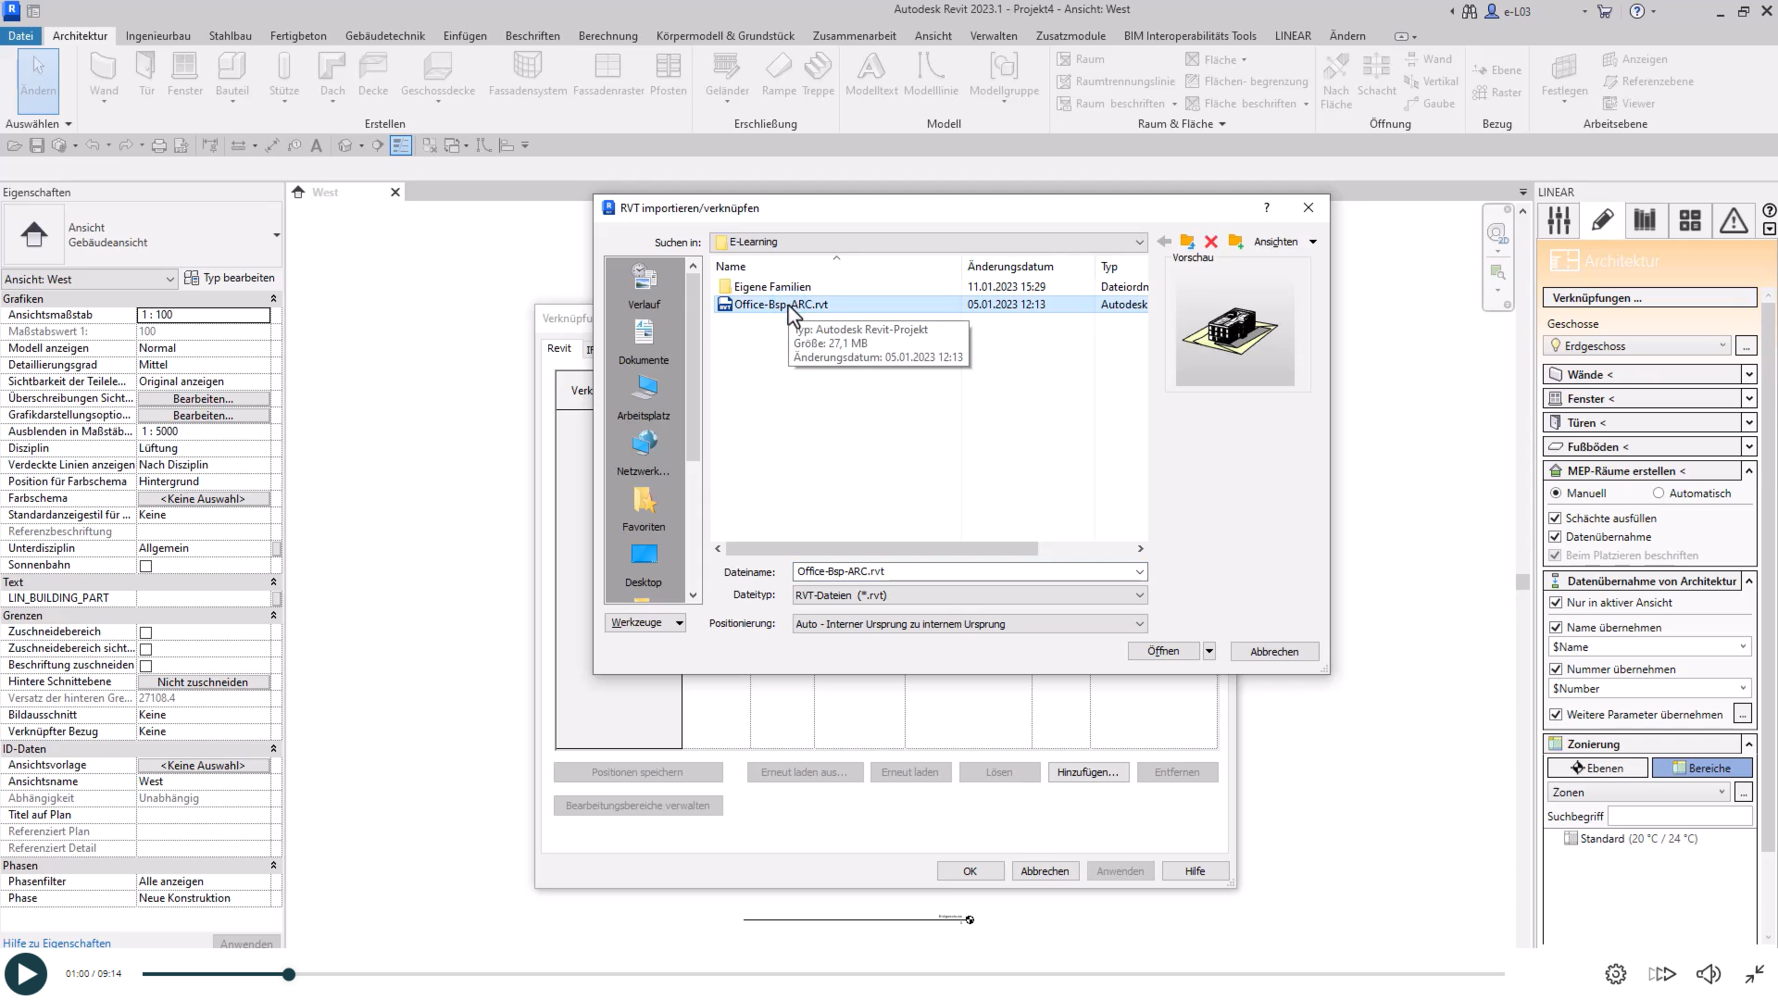Select the Modelltext tool
Viewport: 1778px width, 1000px height.
[x=871, y=76]
